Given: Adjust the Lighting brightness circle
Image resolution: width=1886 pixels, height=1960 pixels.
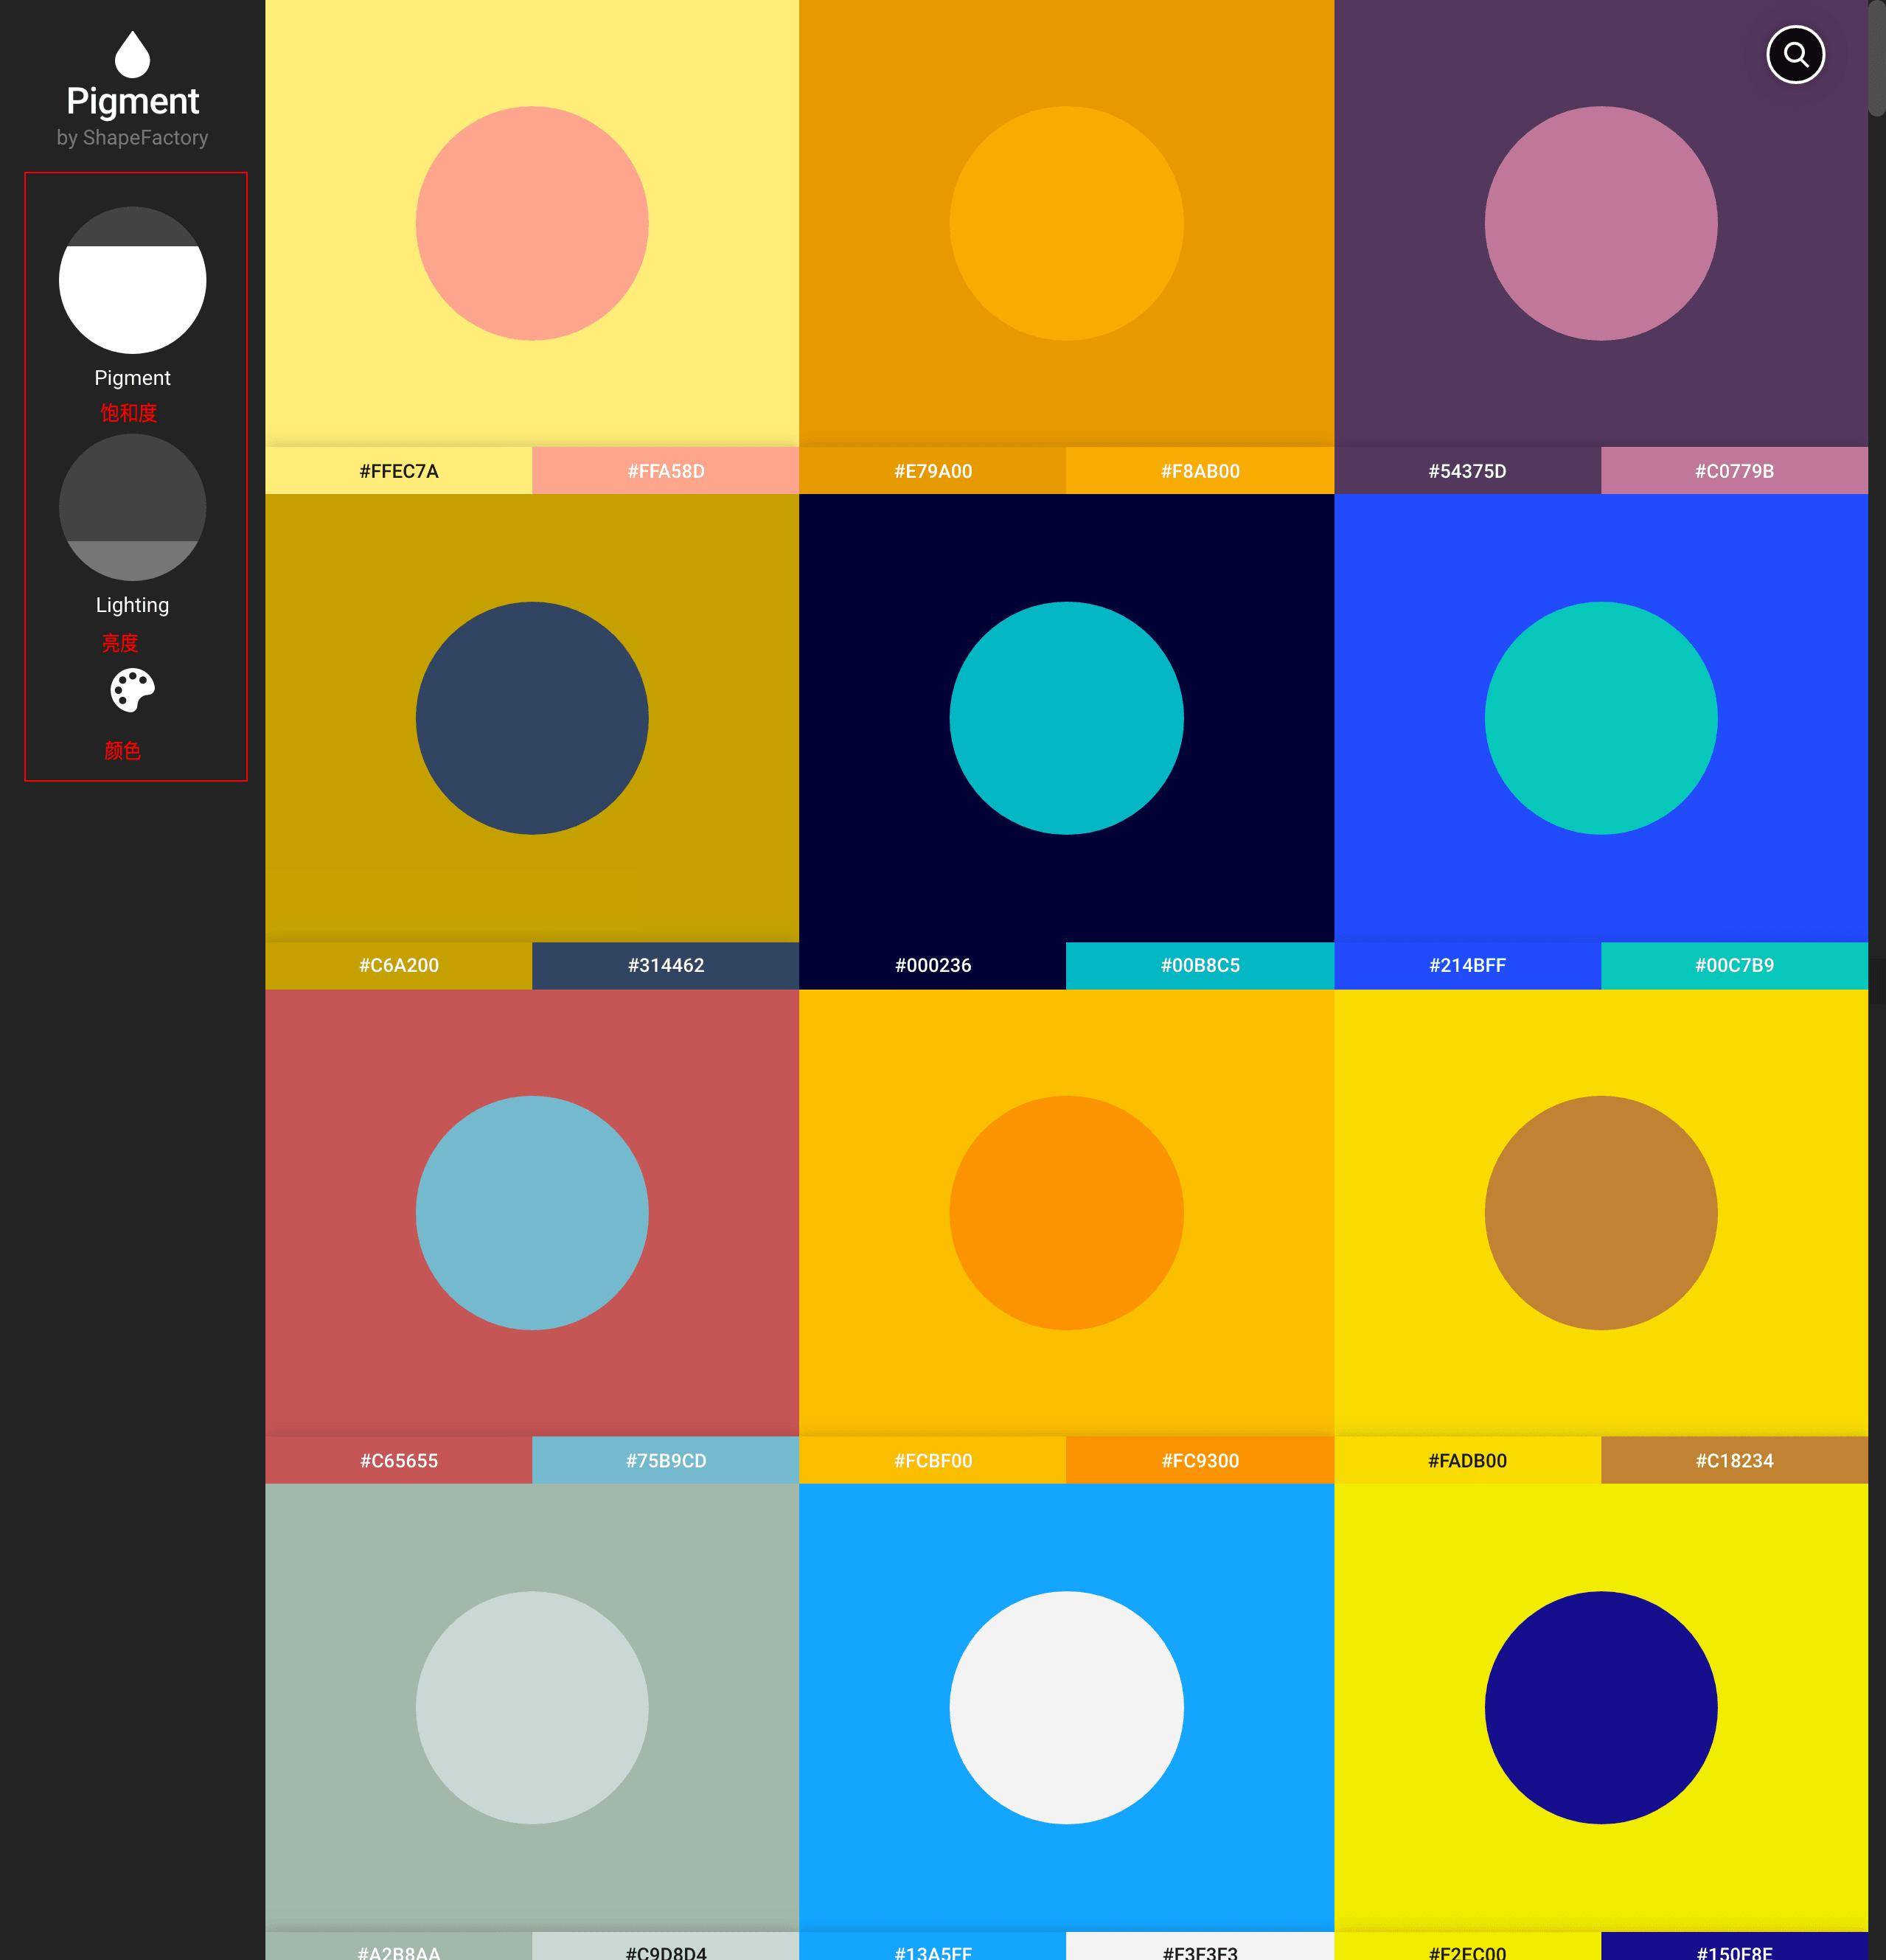Looking at the screenshot, I should click(132, 507).
